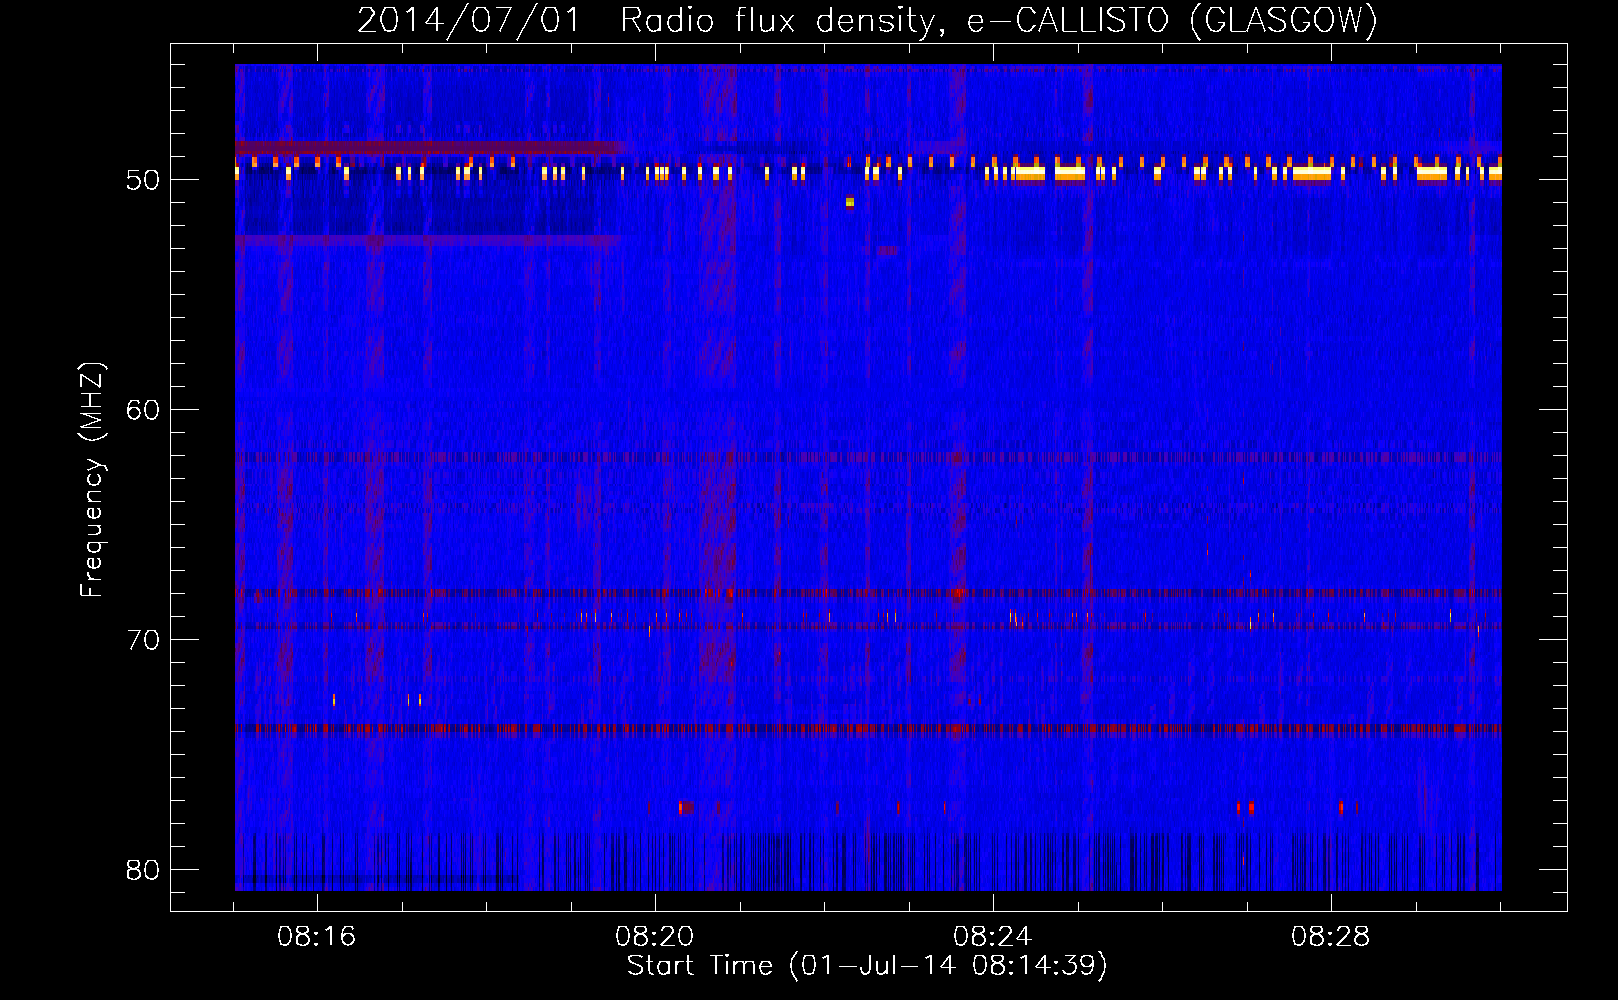The image size is (1618, 1000).
Task: Click the plot title "Radio flux density, e-CALLISTO (GLASGOW)"
Action: click(x=999, y=20)
